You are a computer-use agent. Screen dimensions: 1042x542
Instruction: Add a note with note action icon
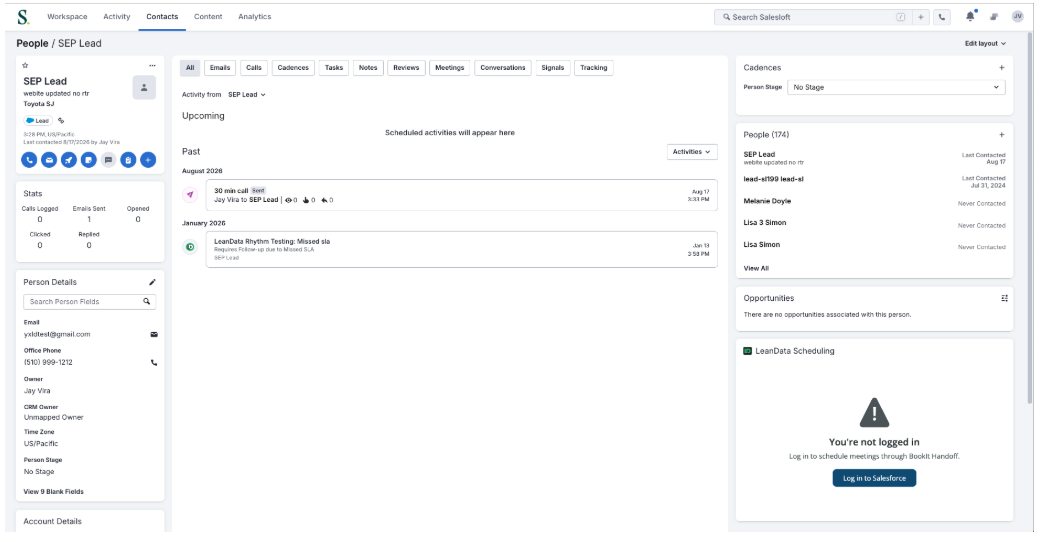pos(88,160)
